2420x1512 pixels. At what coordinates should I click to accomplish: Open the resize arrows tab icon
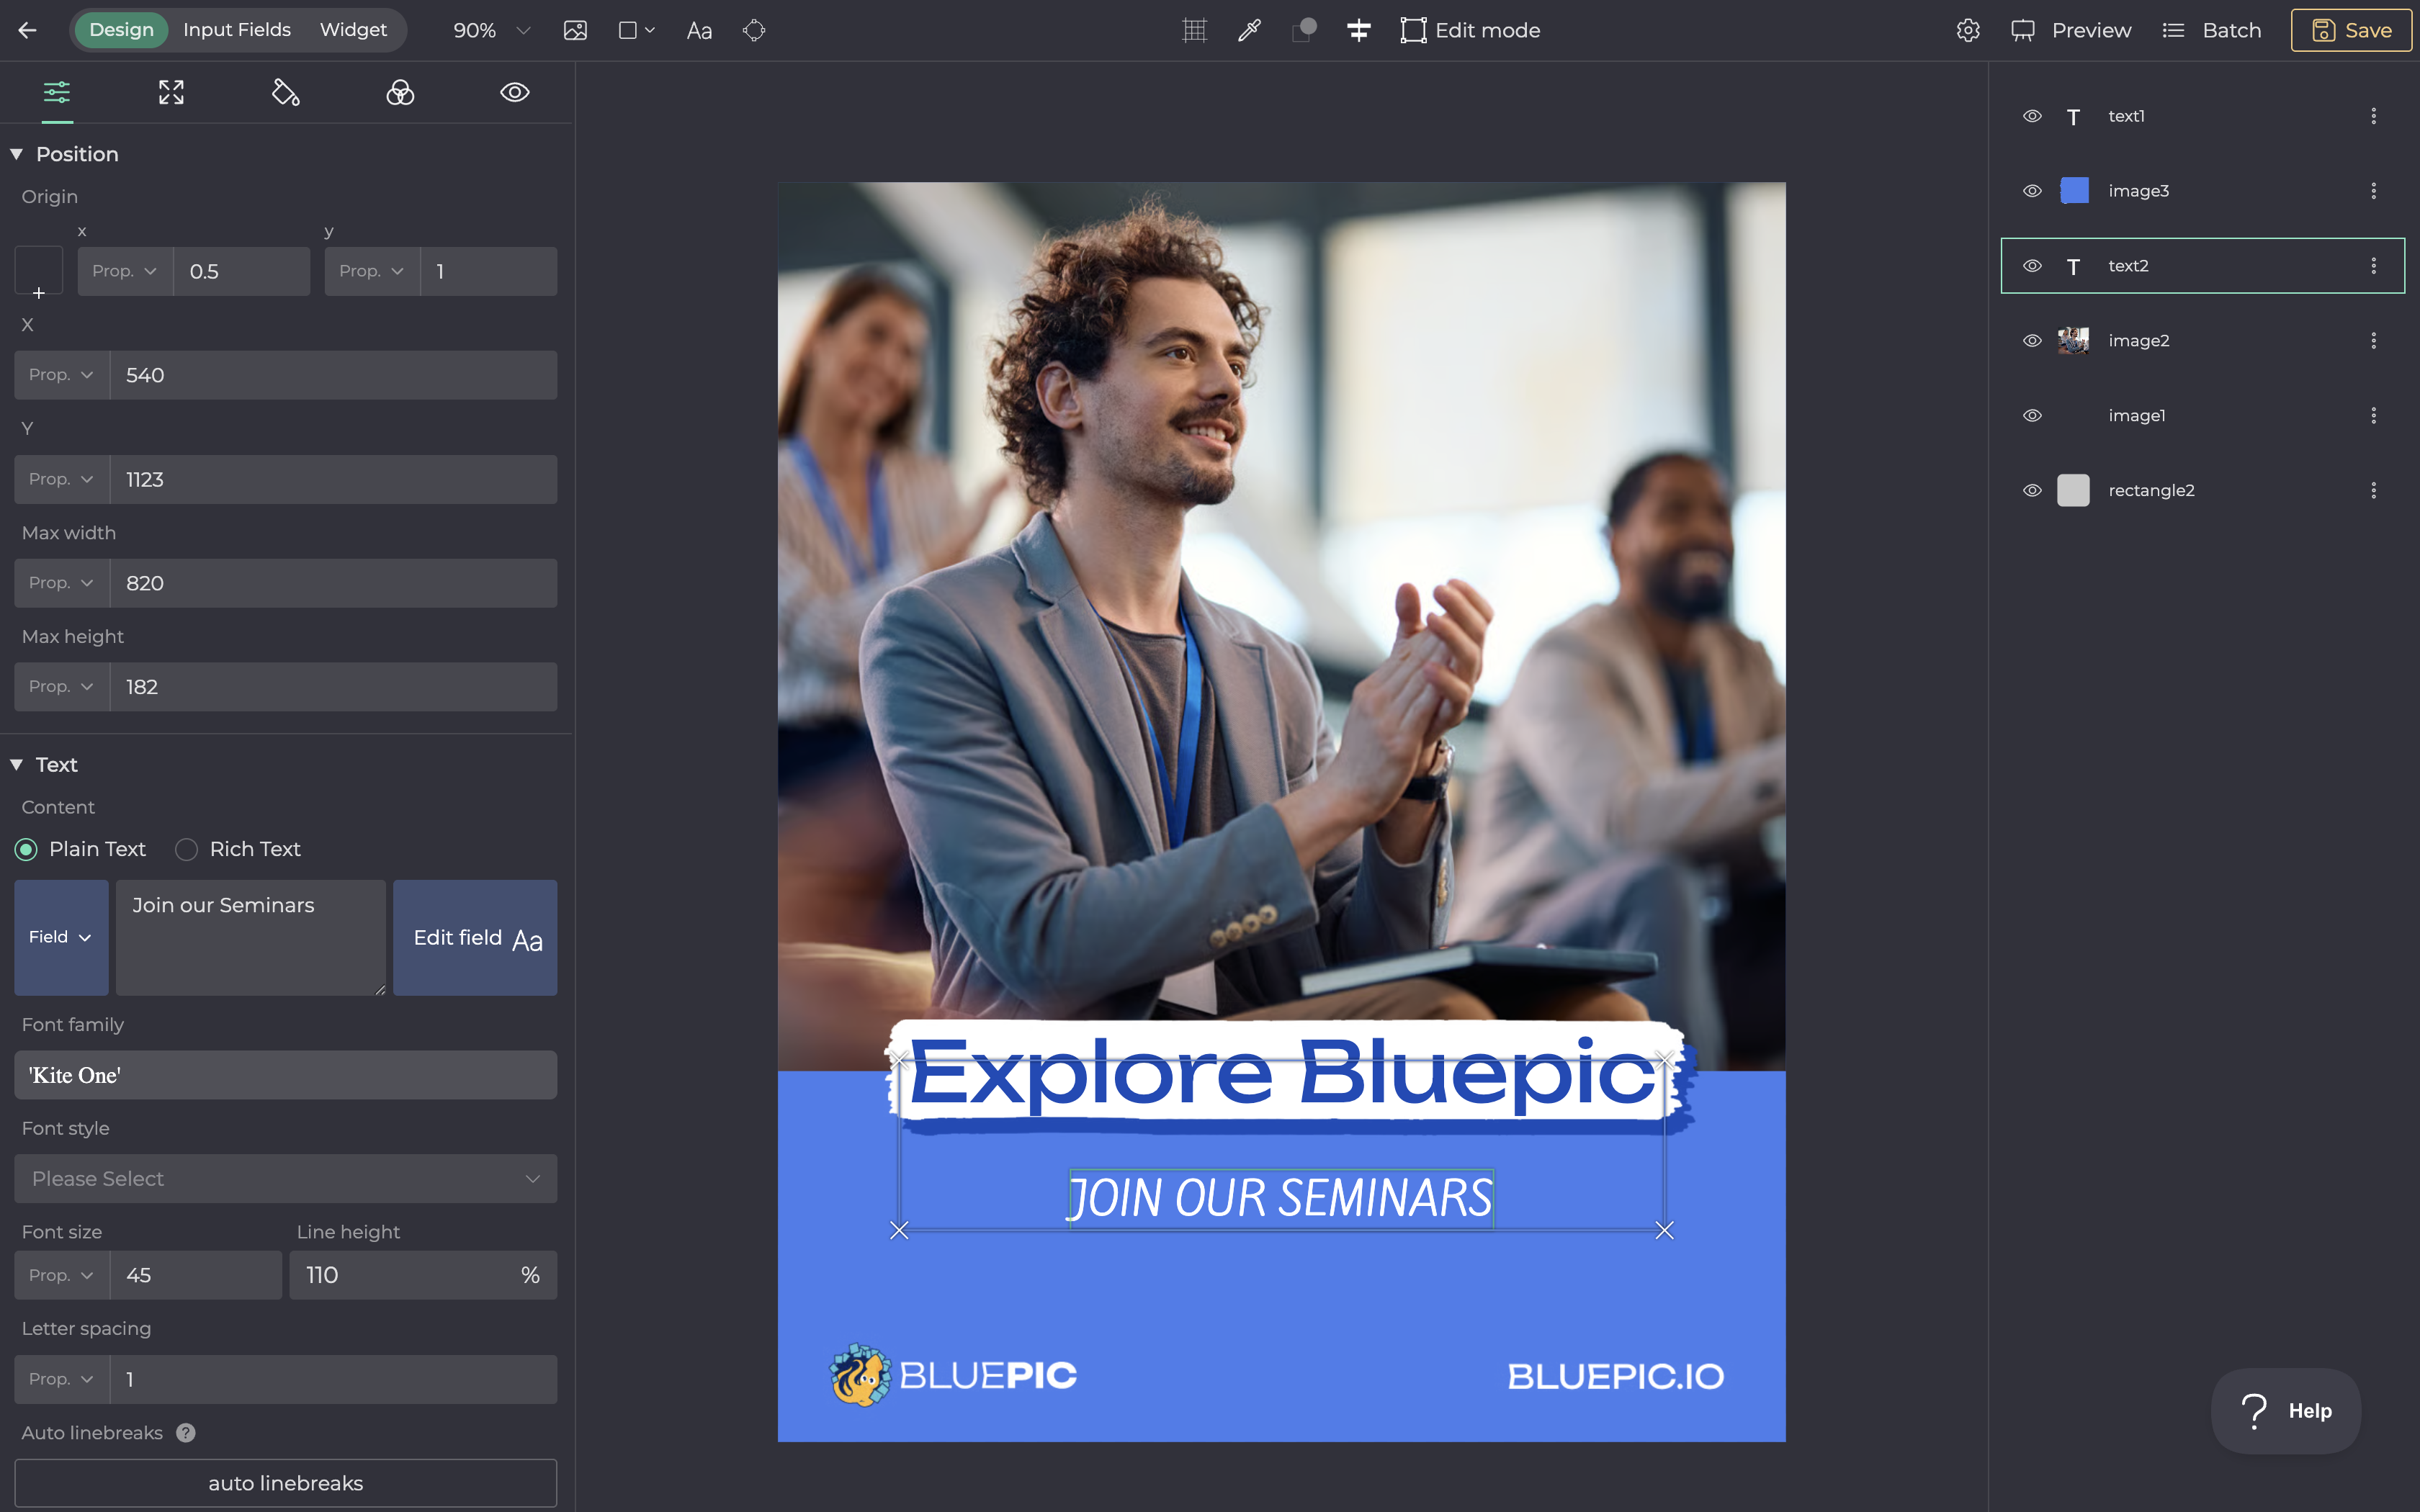tap(171, 93)
